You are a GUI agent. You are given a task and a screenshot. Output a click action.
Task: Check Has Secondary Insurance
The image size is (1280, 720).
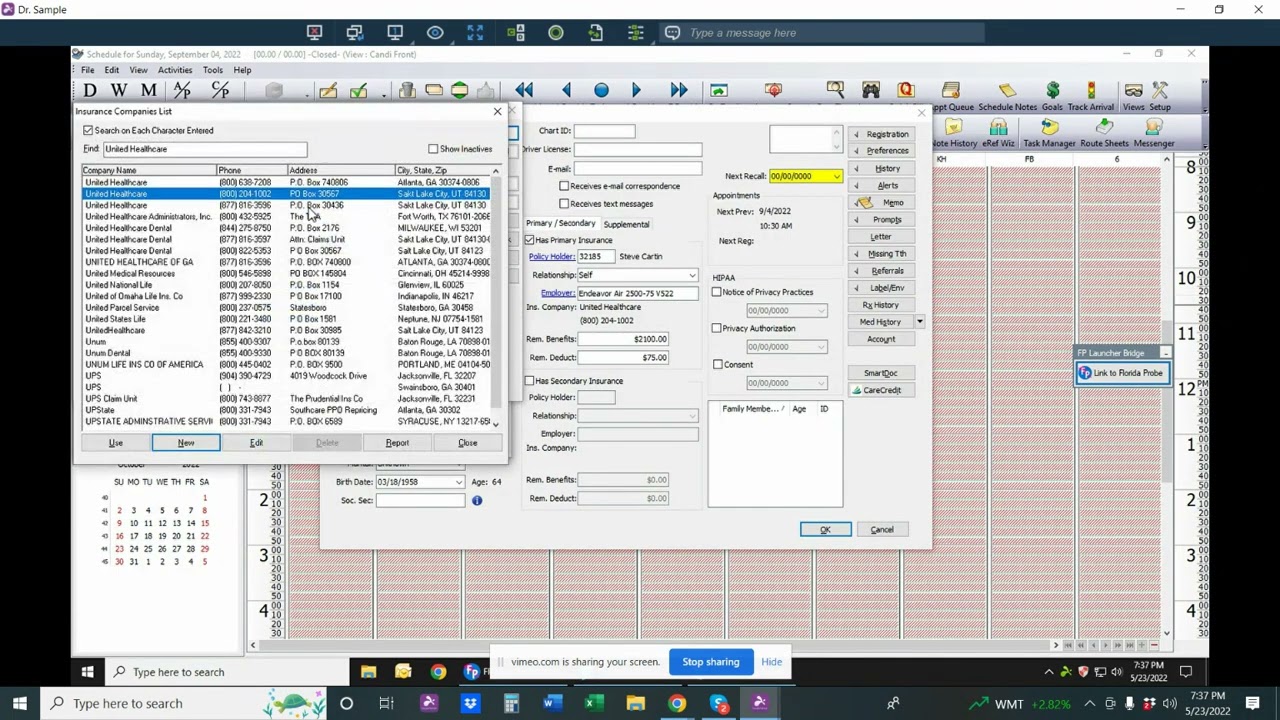[x=529, y=381]
